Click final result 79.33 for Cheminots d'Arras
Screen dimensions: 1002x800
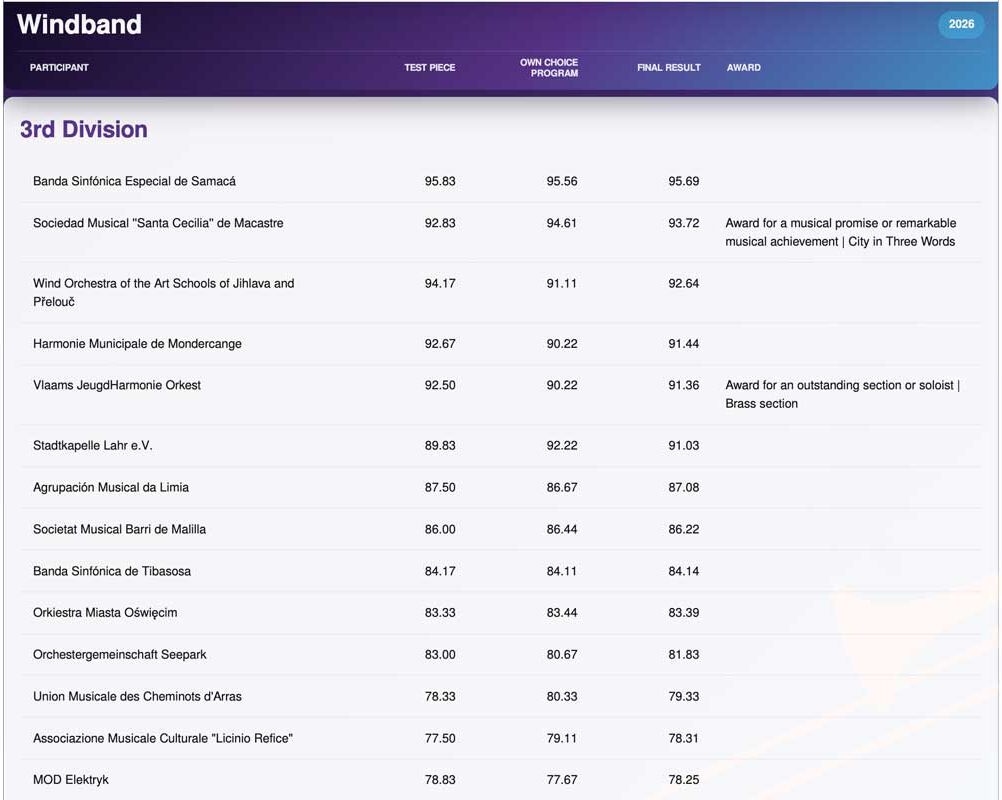[x=683, y=696]
